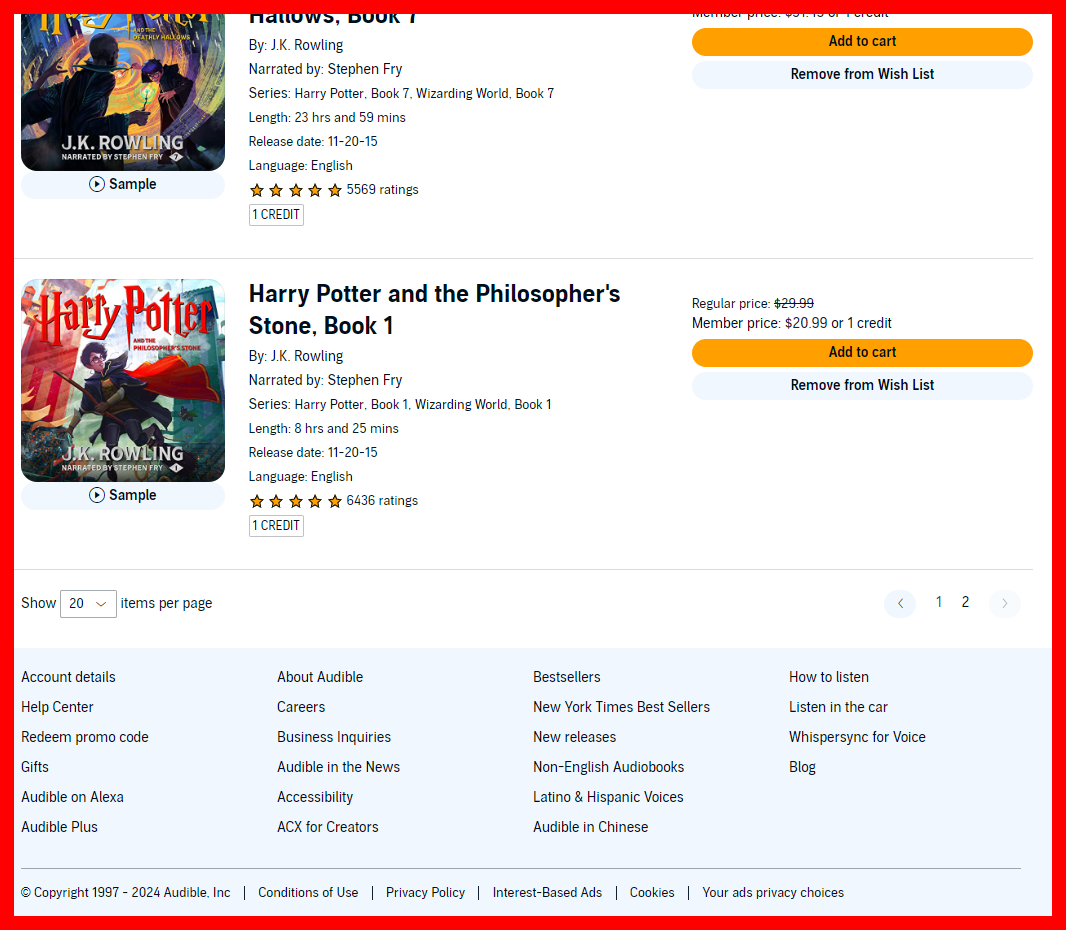The width and height of the screenshot is (1066, 930).
Task: Open Help Center footer link
Action: 57,707
